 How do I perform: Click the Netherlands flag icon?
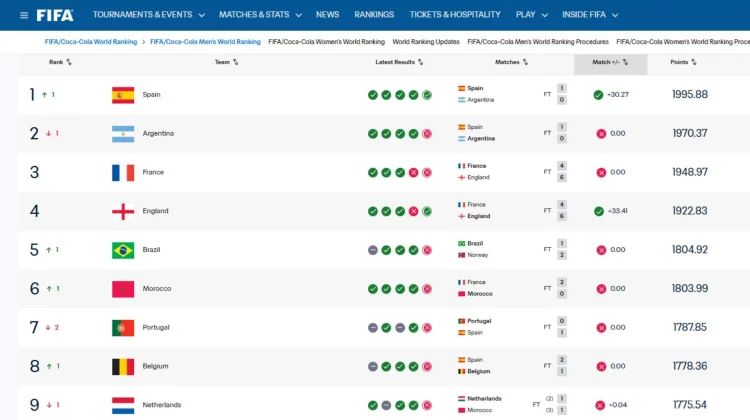point(123,405)
